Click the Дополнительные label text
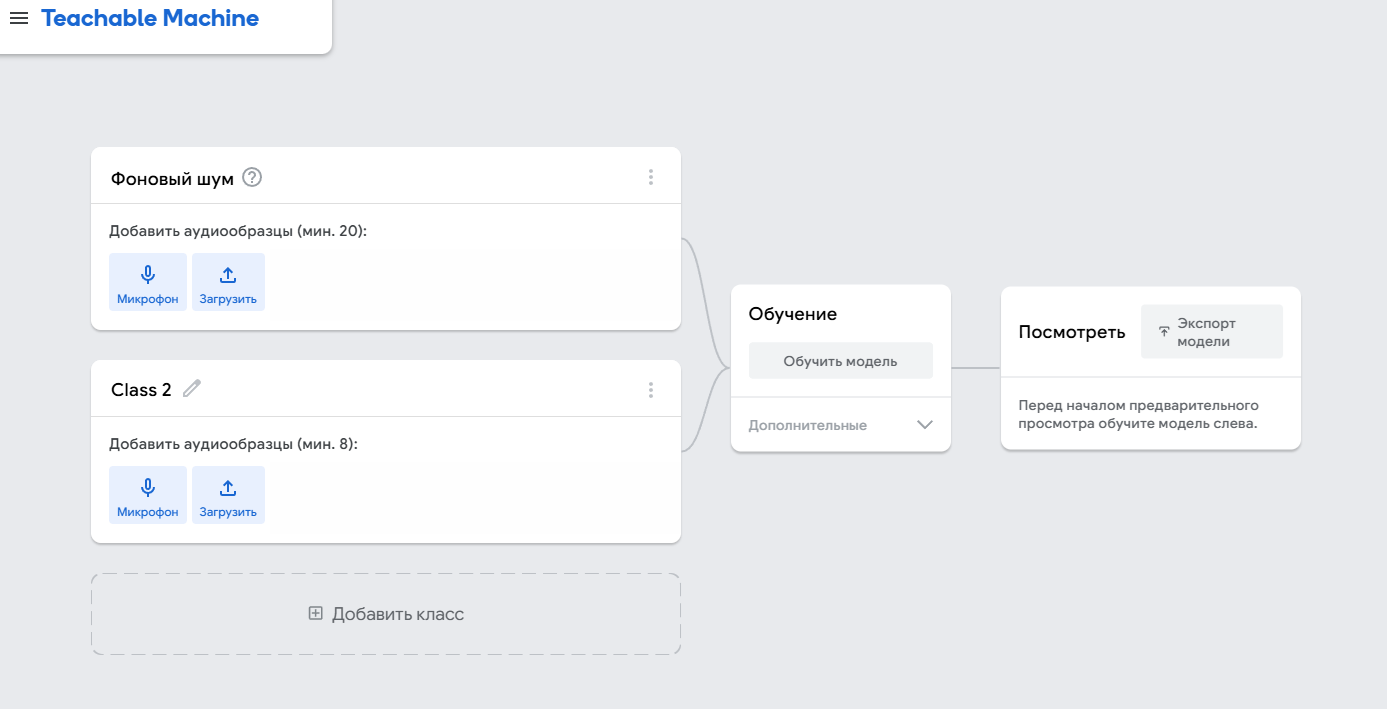The height and width of the screenshot is (709, 1387). 808,425
